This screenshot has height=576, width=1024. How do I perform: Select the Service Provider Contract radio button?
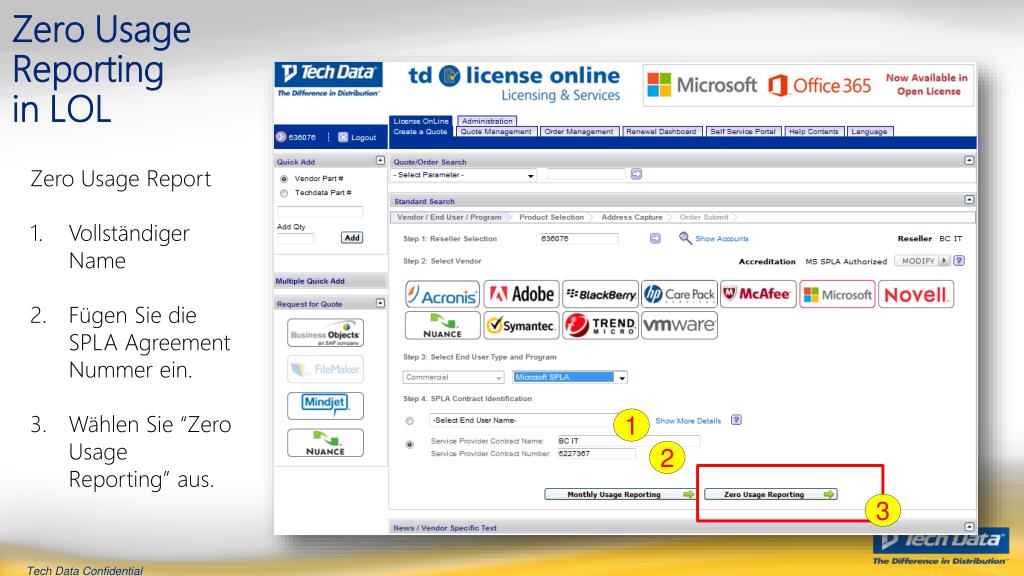409,445
